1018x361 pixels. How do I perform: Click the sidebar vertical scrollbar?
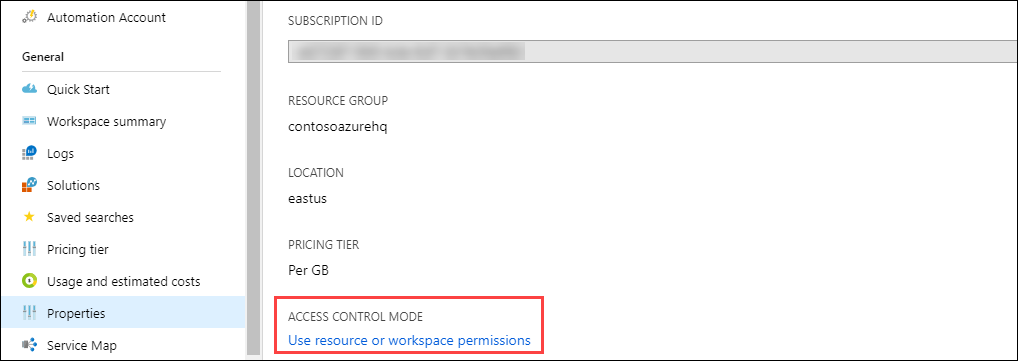[x=253, y=180]
